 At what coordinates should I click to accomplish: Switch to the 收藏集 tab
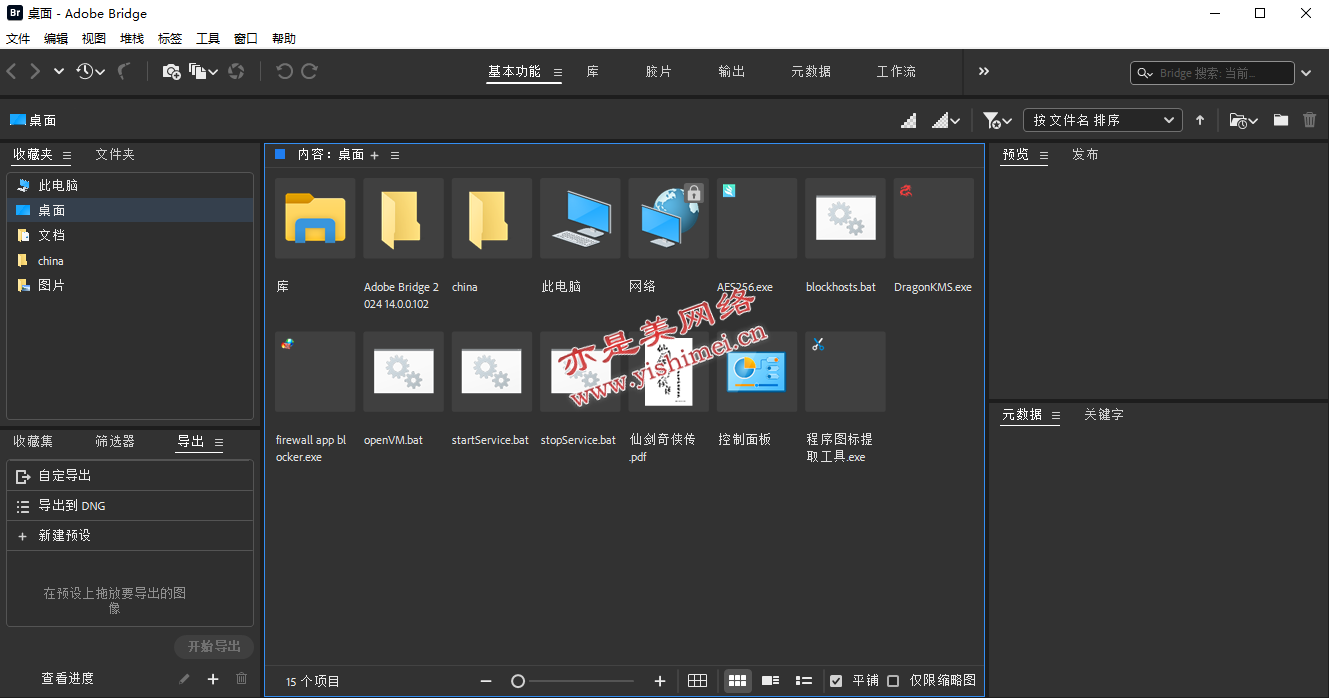coord(33,442)
